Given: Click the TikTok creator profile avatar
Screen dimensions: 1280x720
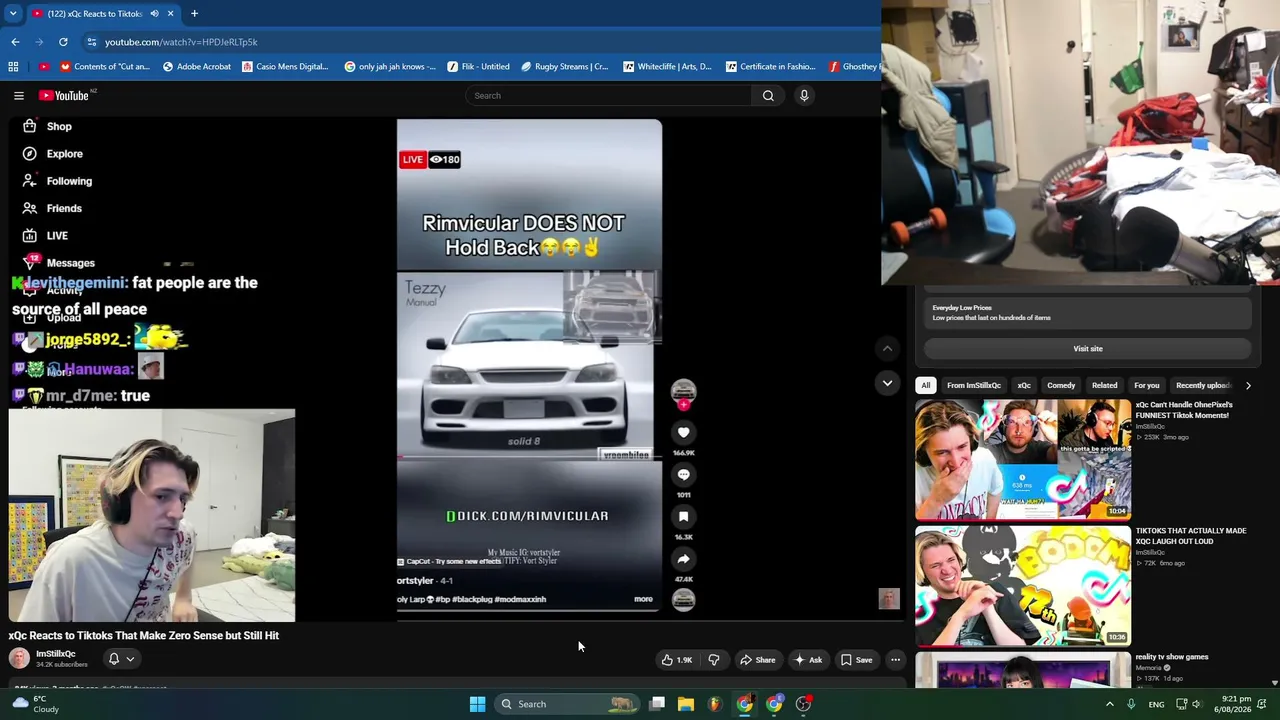Looking at the screenshot, I should 684,391.
